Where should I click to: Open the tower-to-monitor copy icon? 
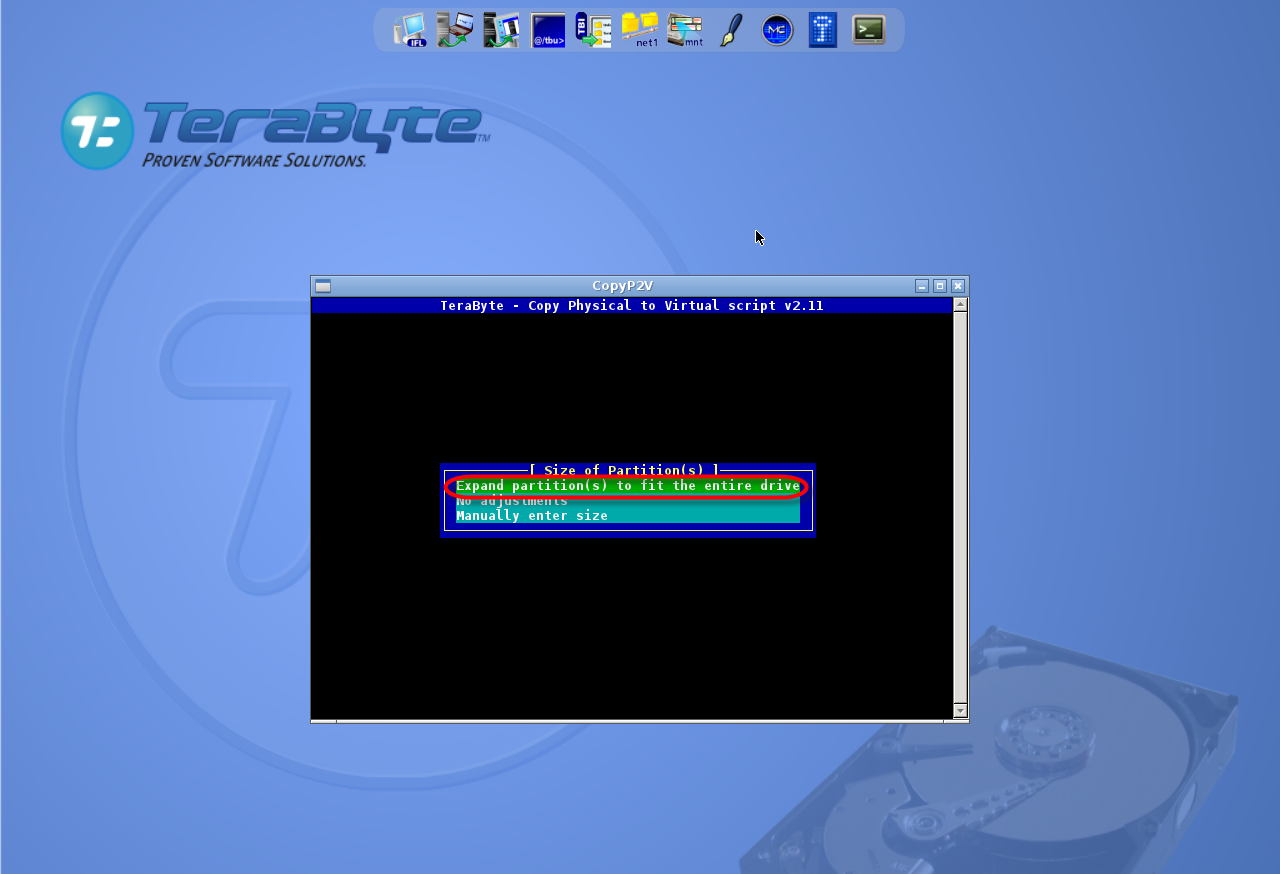tap(501, 30)
